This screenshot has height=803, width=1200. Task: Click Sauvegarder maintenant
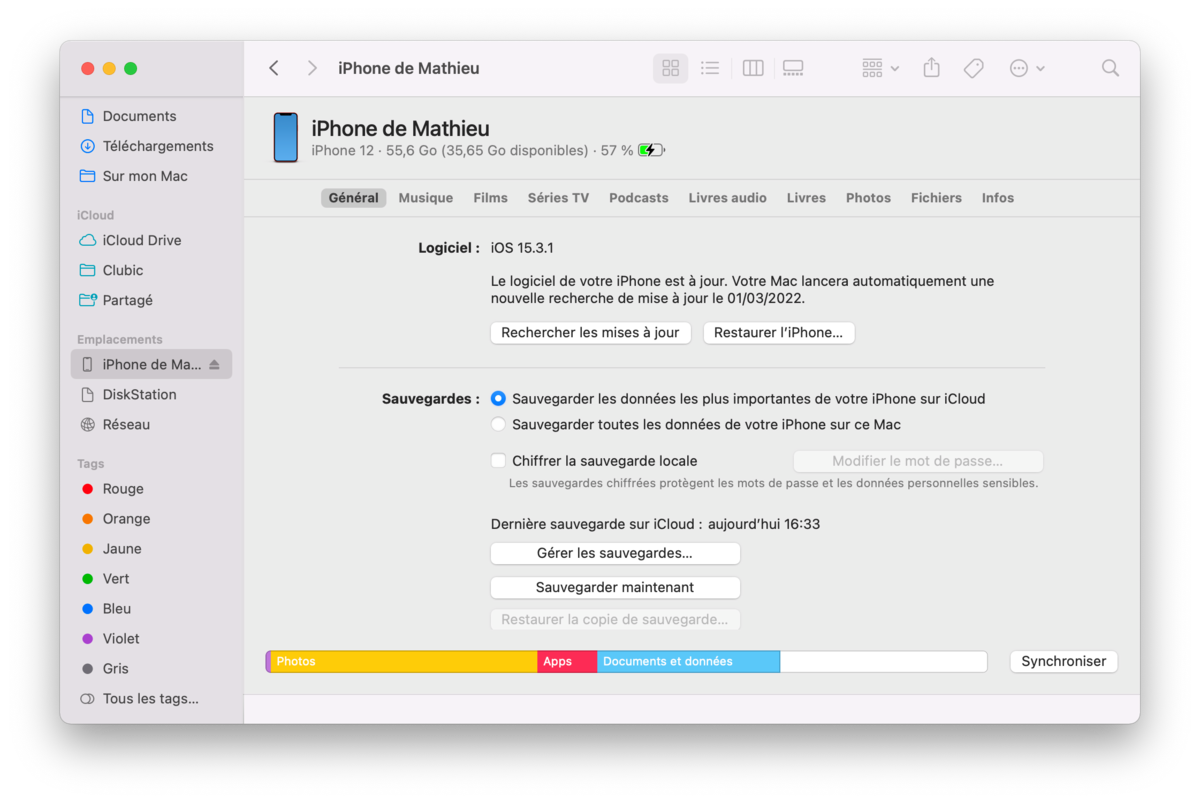tap(615, 587)
